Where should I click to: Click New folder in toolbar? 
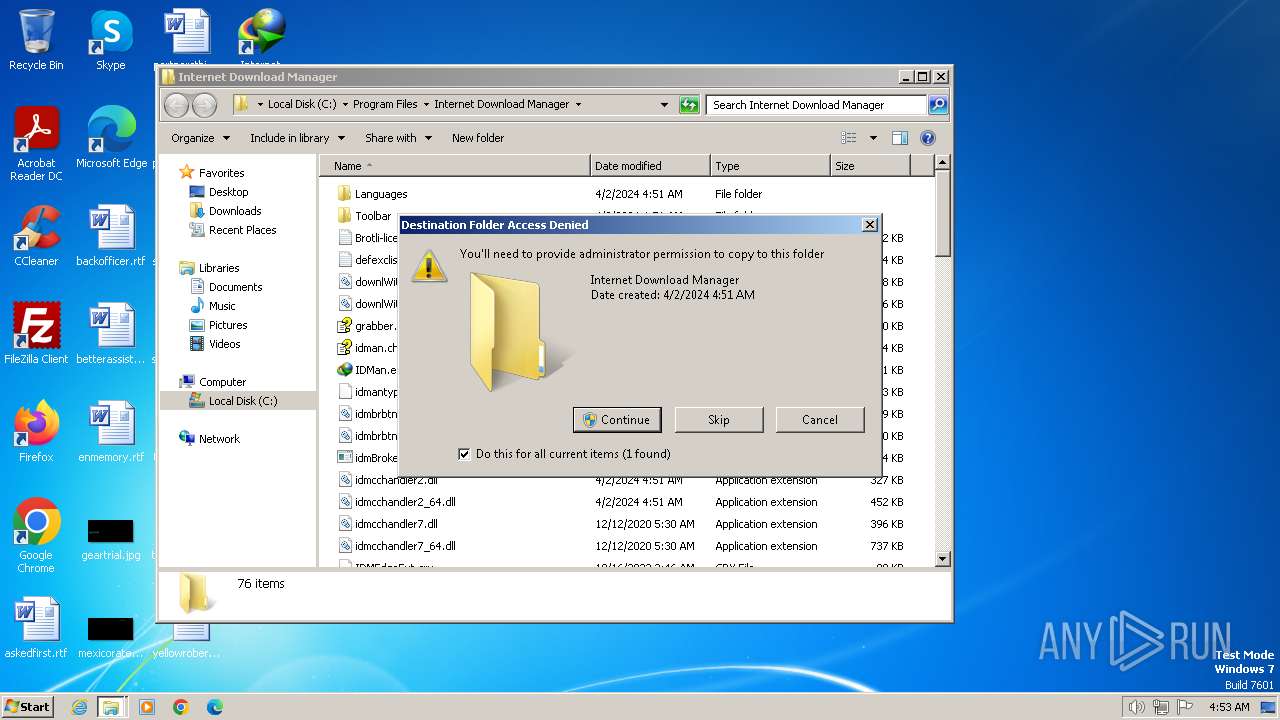(478, 138)
